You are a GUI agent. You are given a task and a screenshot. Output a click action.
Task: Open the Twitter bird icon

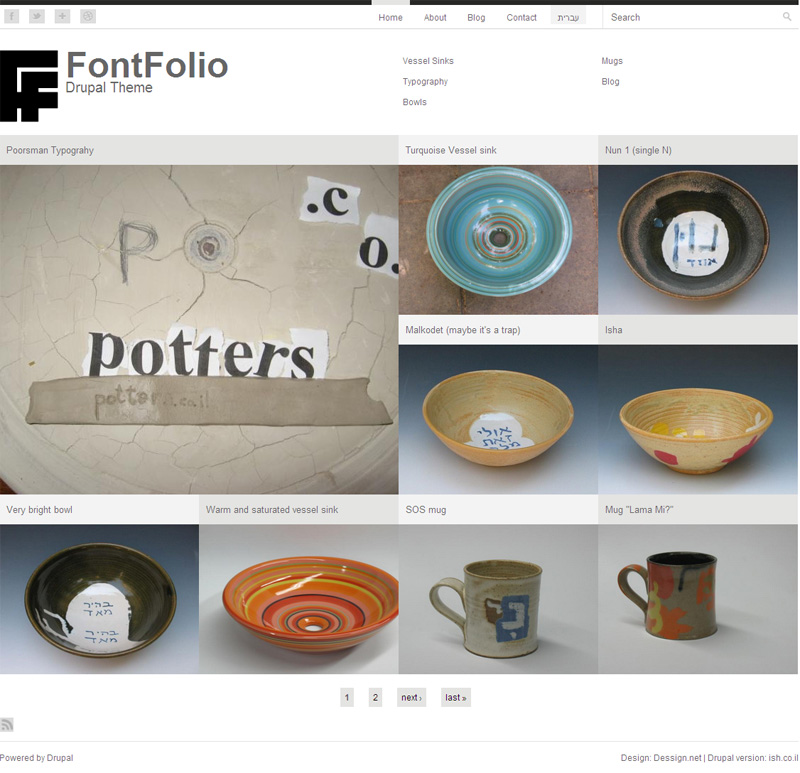(37, 16)
